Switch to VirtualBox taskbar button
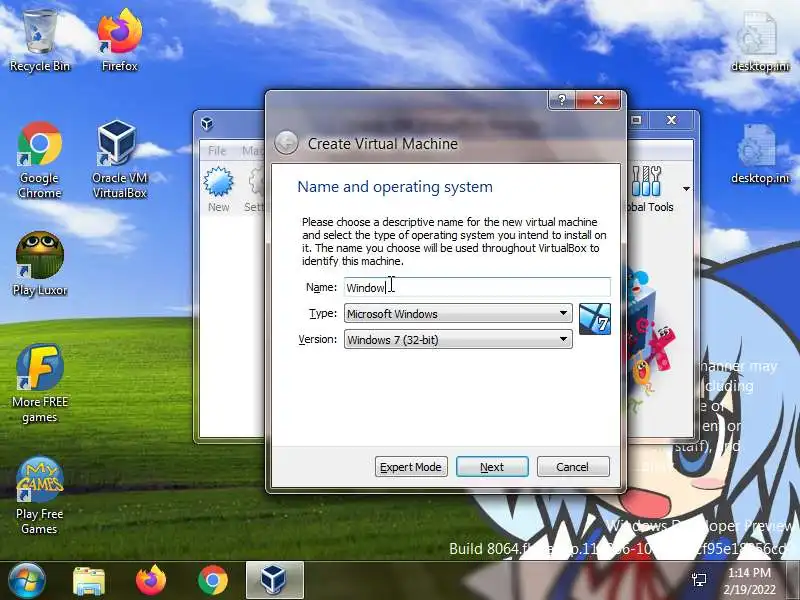 point(274,581)
